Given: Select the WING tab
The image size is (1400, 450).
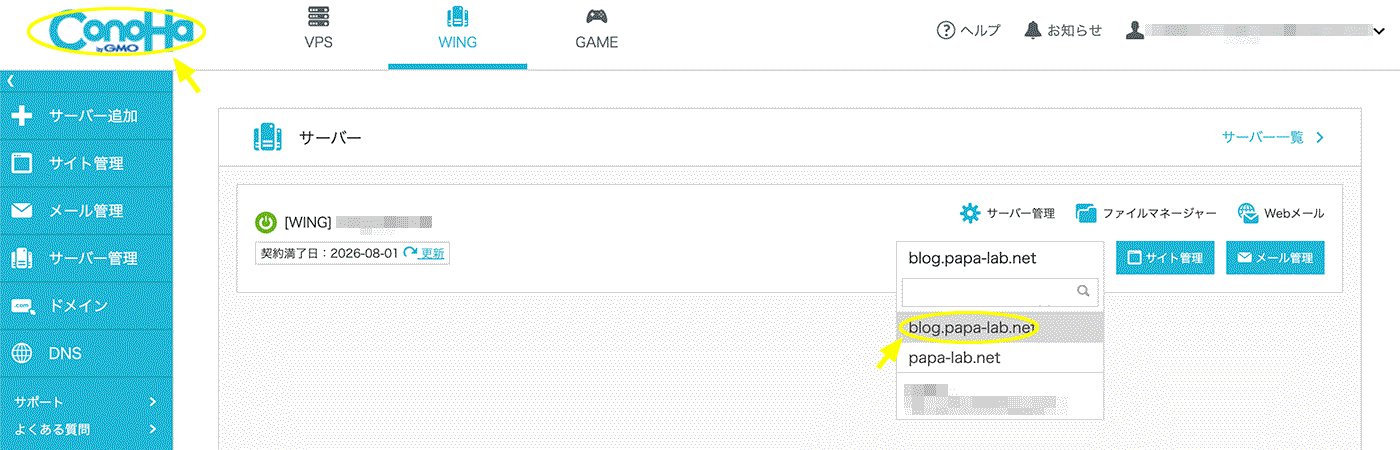Looking at the screenshot, I should coord(457,30).
